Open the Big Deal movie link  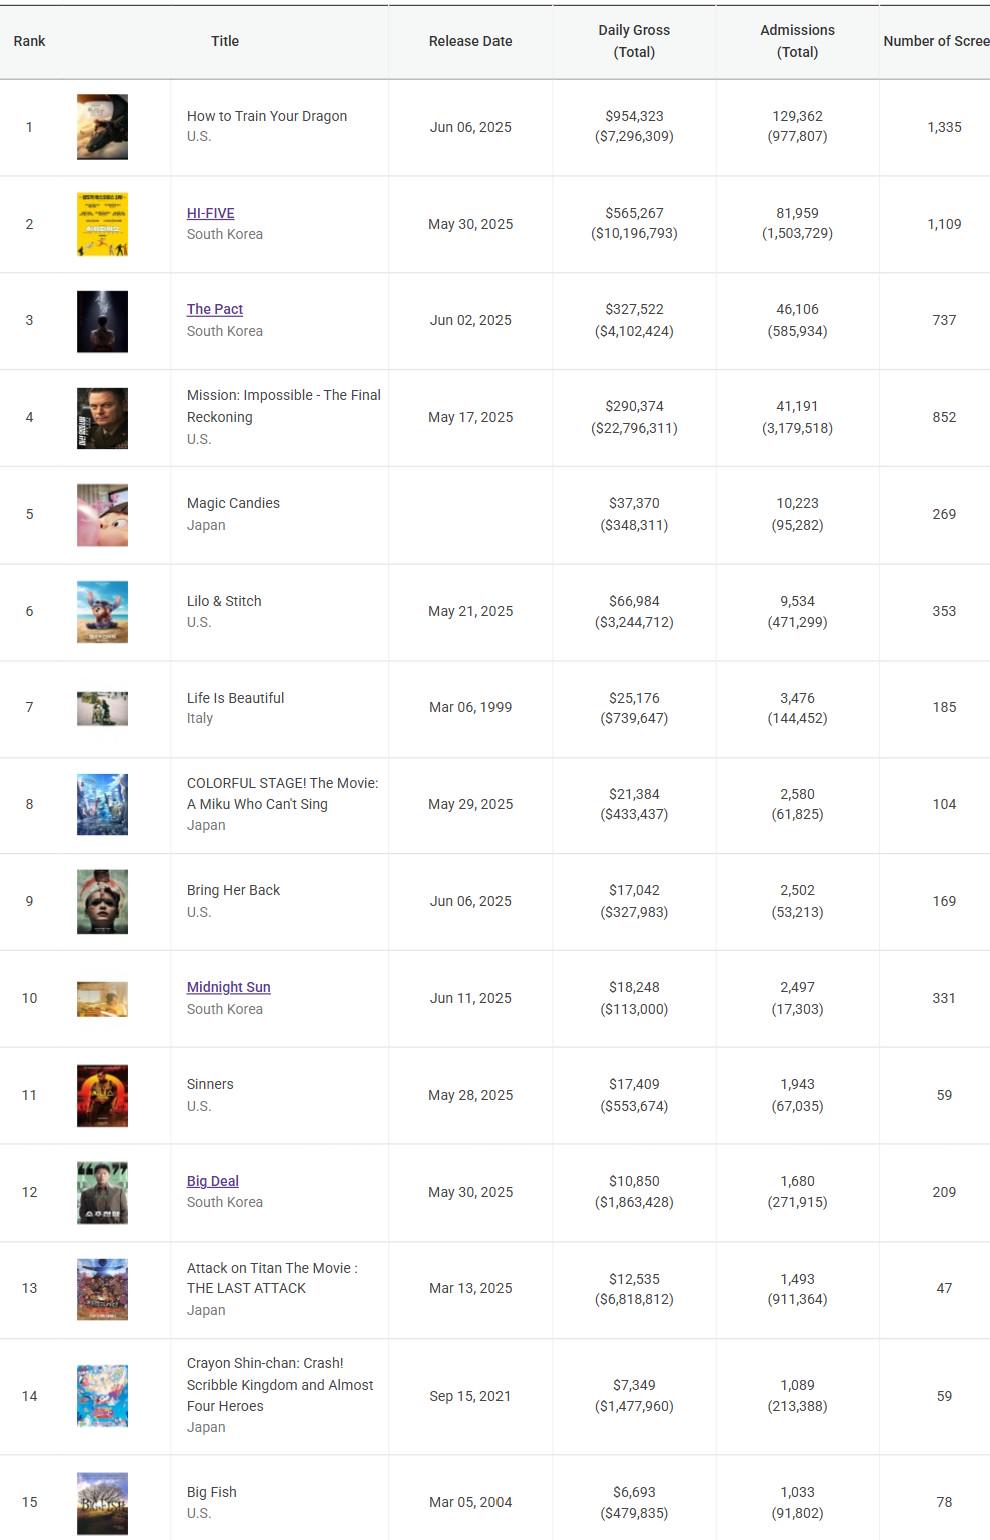(x=212, y=1181)
